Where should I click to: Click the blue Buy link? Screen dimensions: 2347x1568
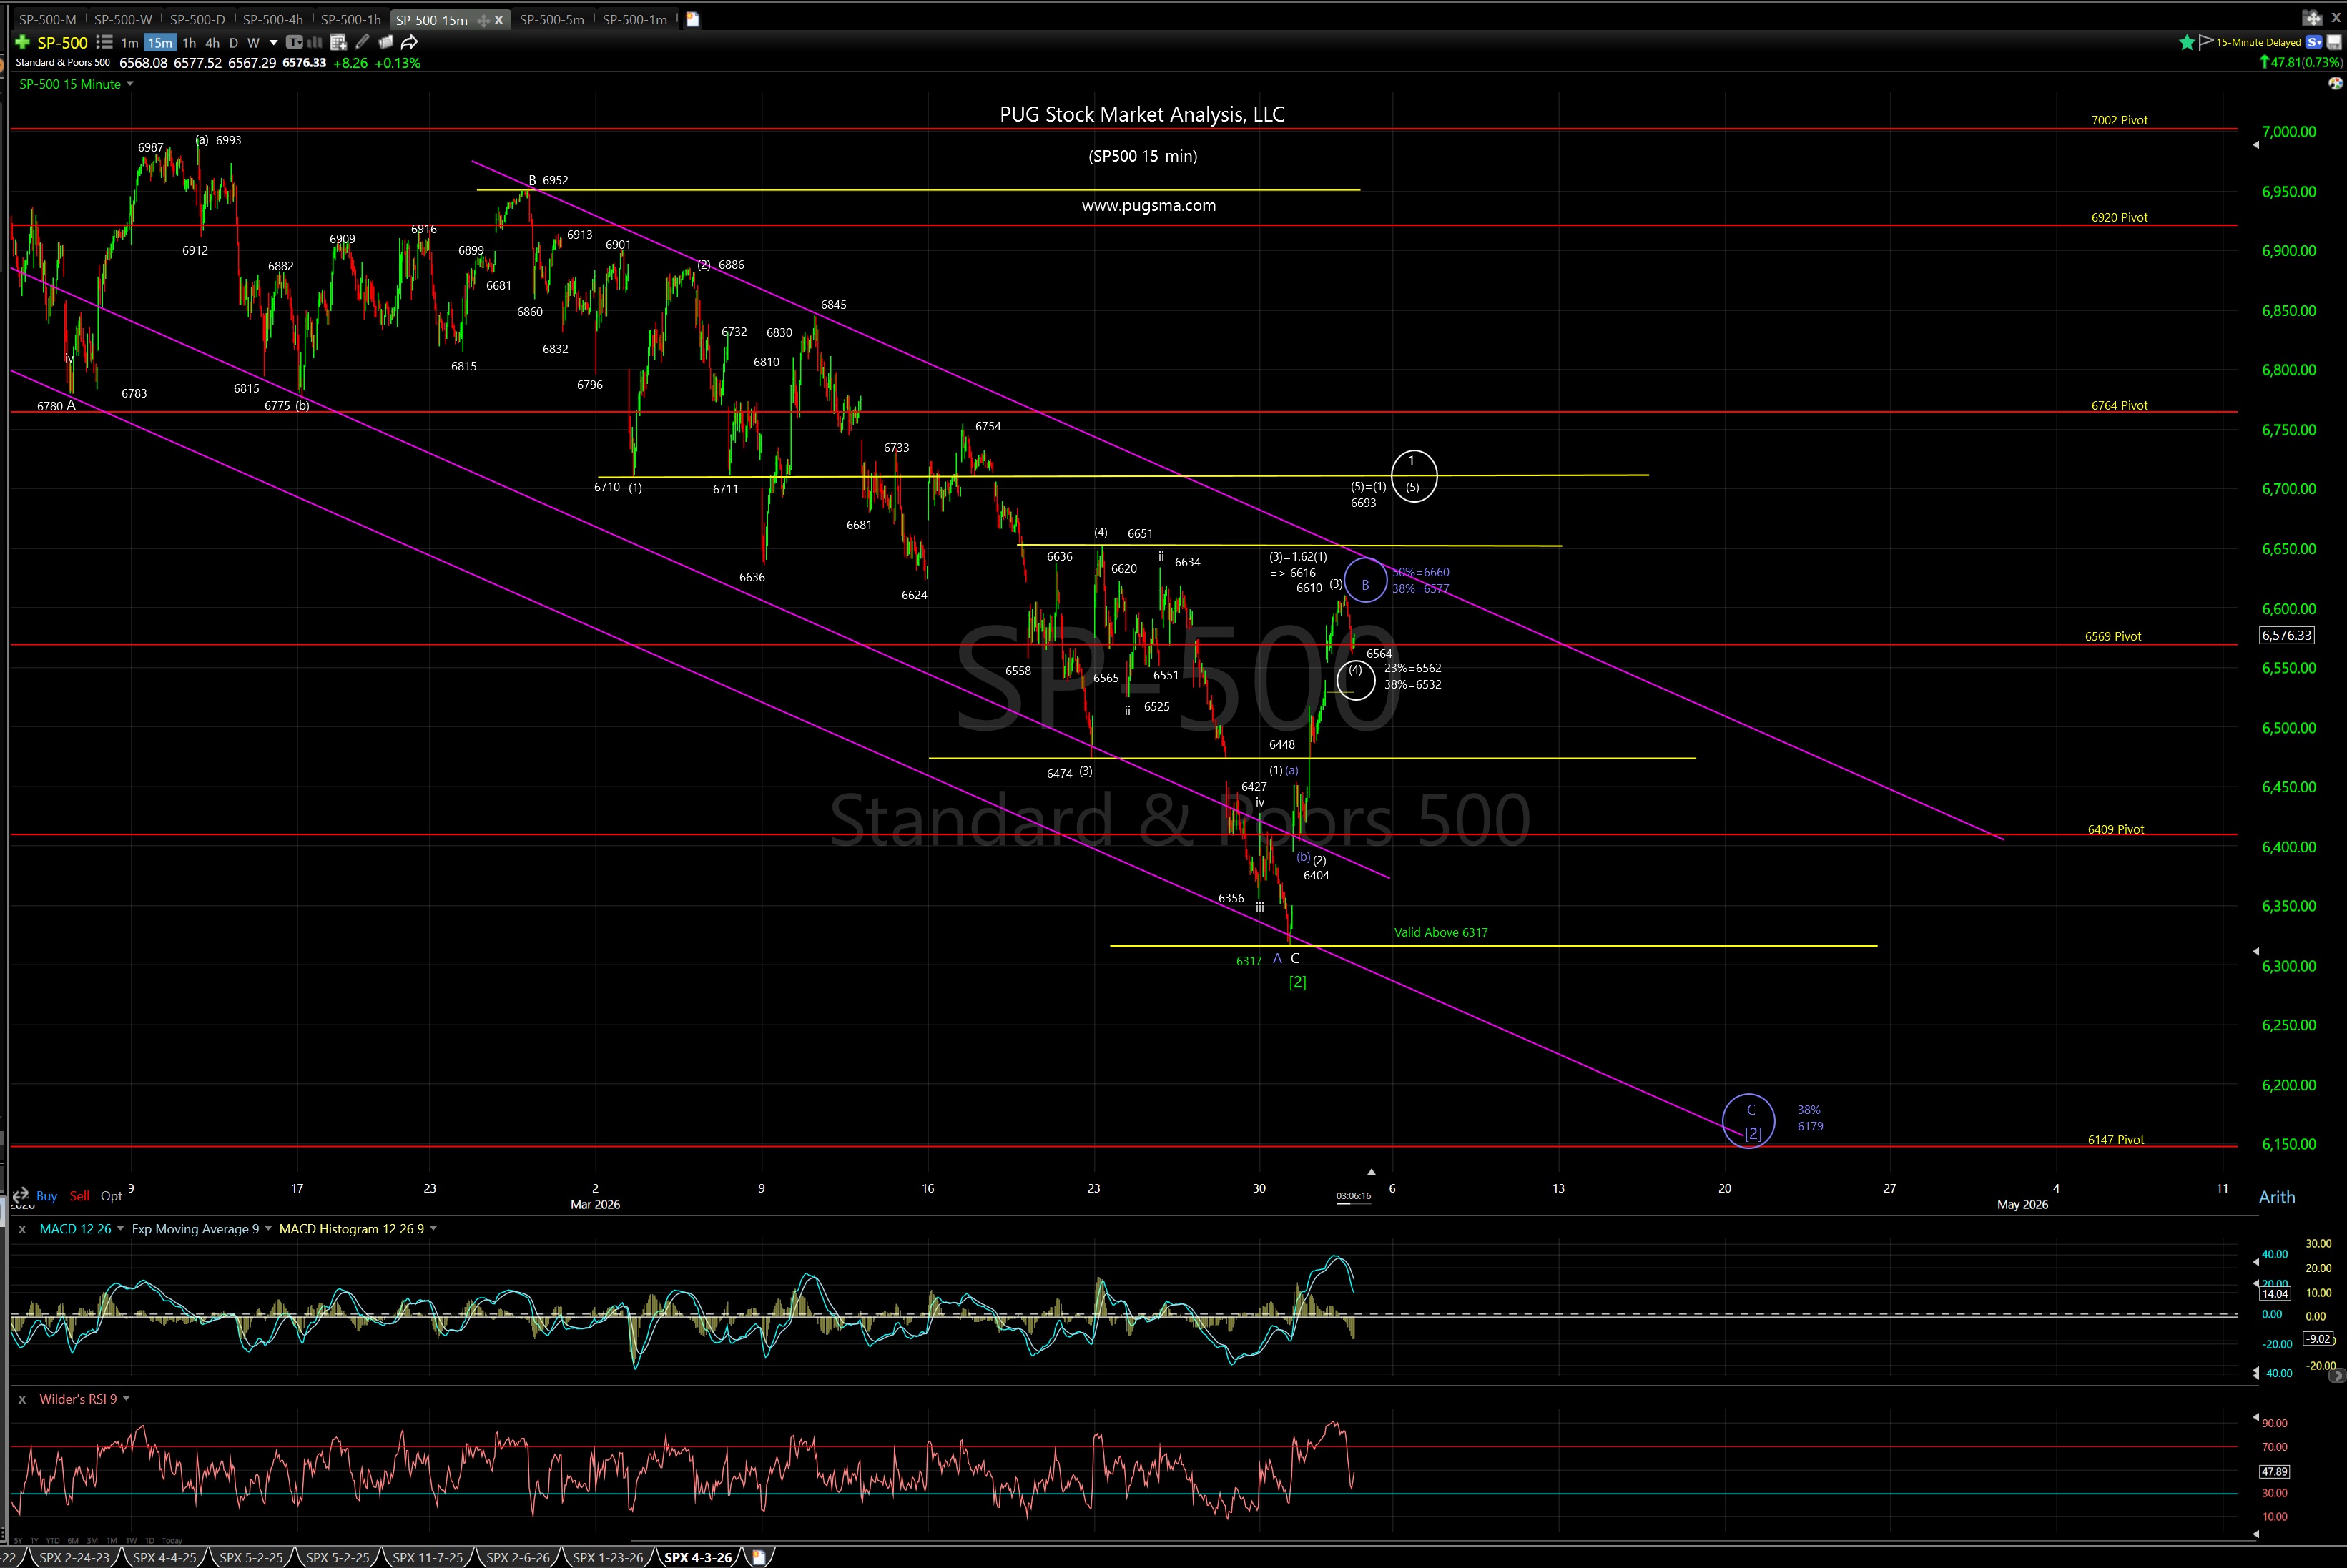47,1196
